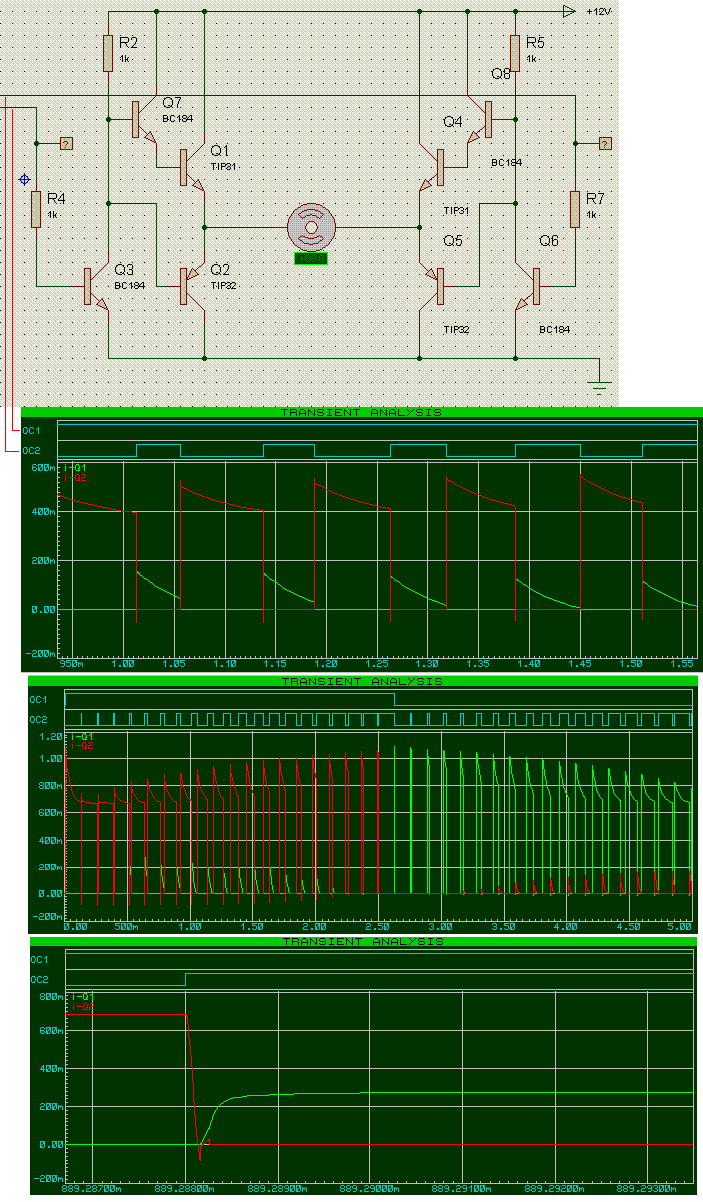Click the OC2 trace label in the bottom graph

(x=39, y=979)
